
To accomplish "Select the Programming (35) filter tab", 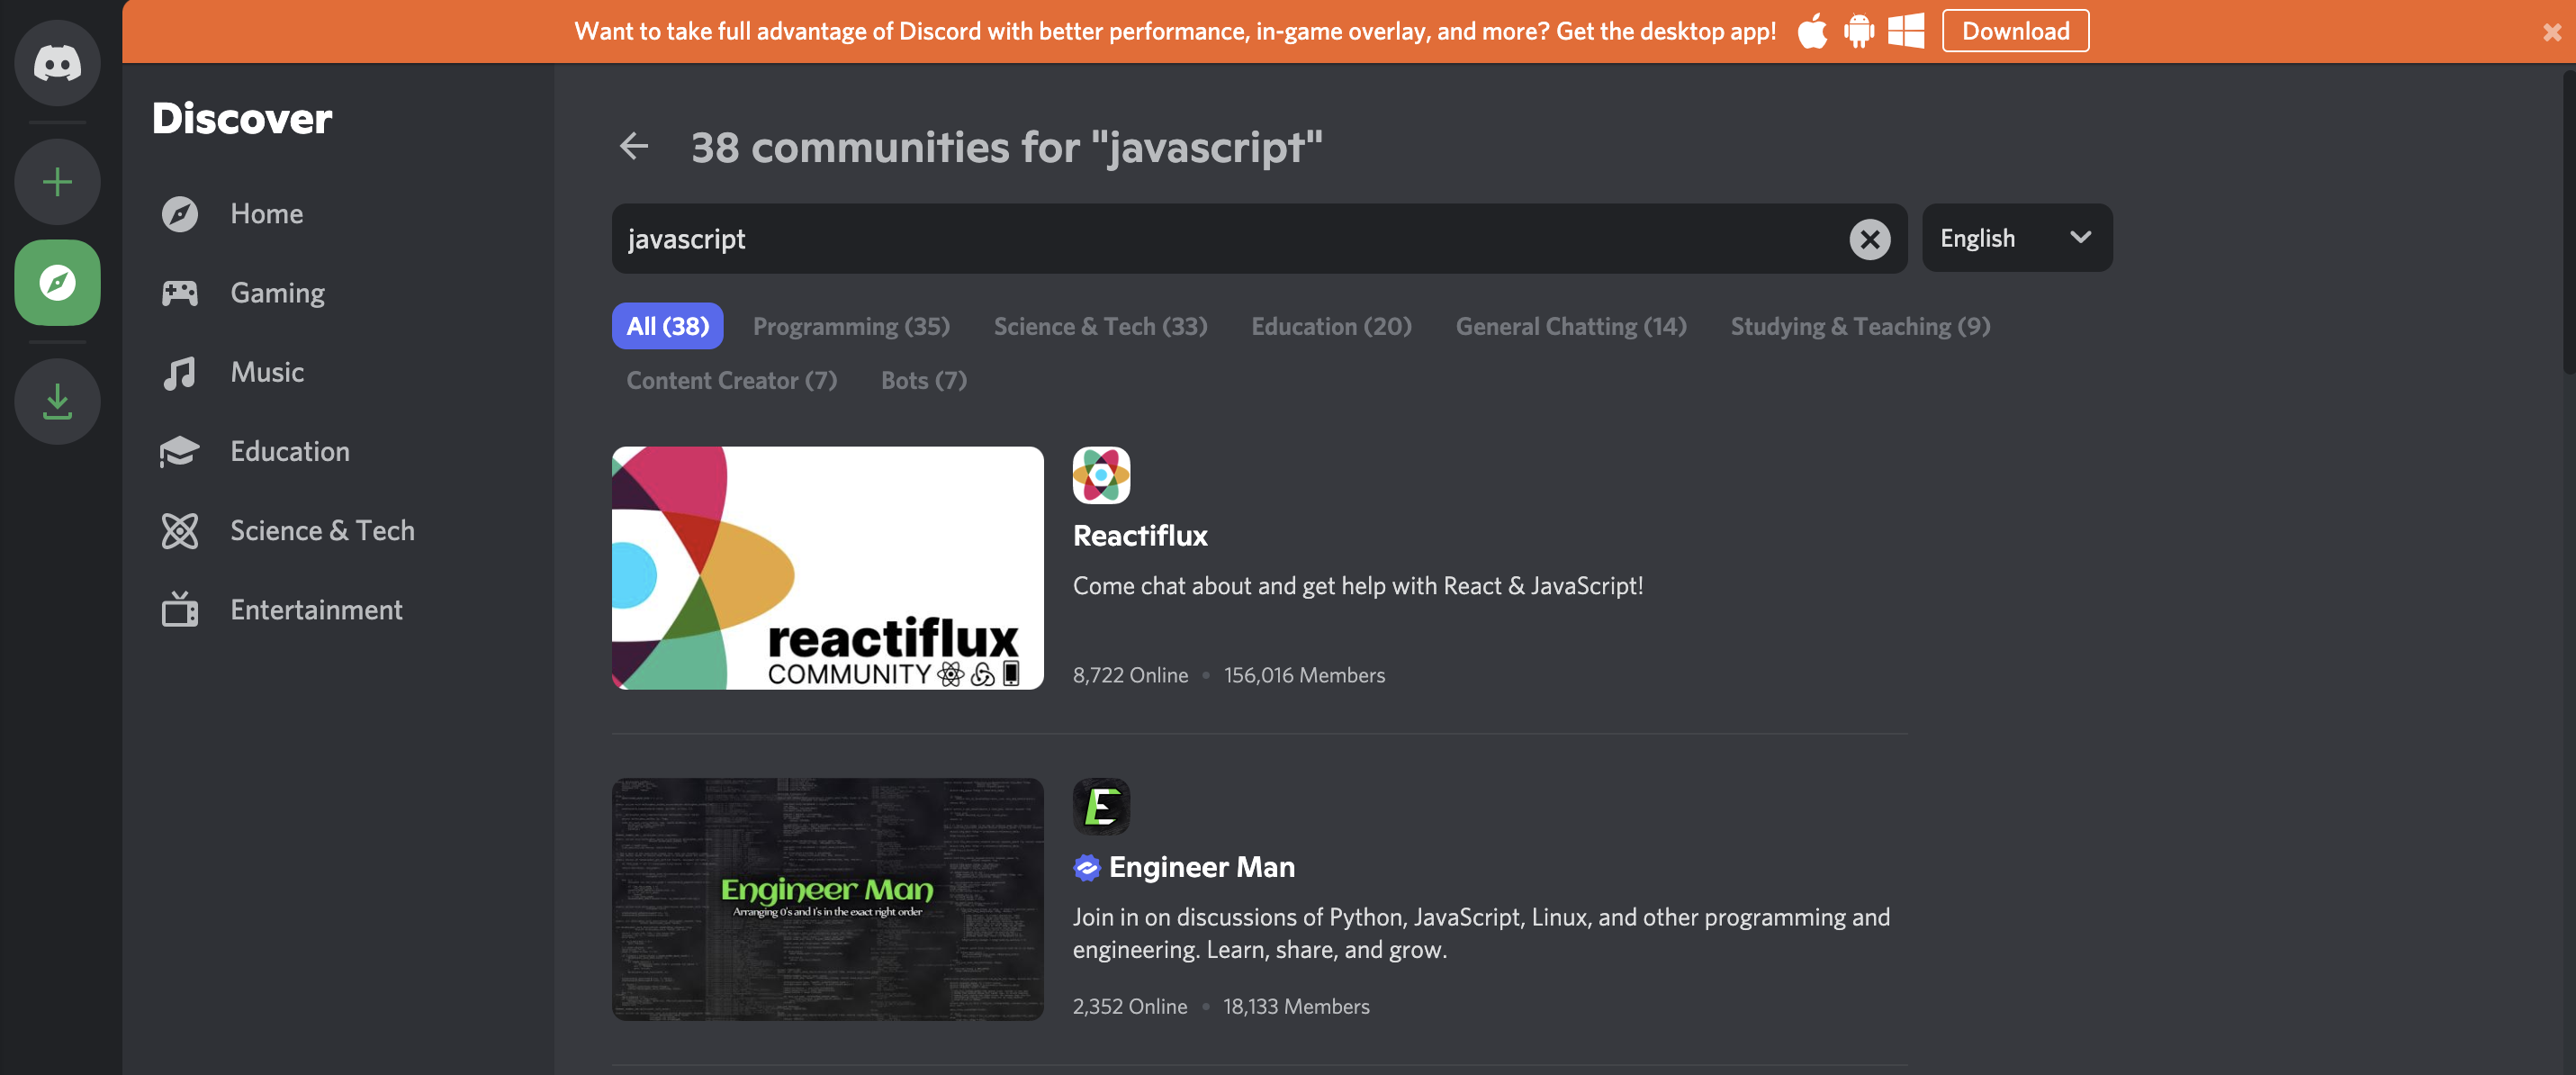I will pos(851,325).
